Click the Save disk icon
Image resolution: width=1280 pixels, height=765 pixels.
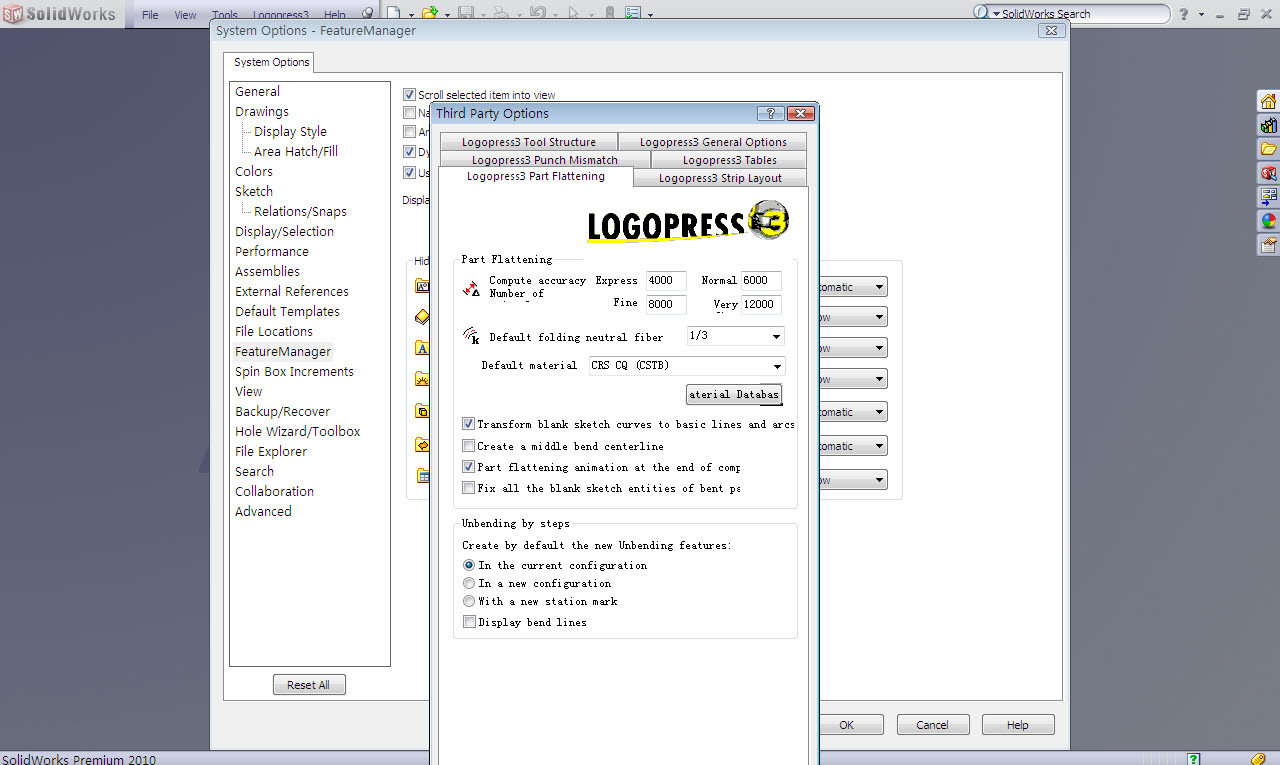[x=465, y=13]
